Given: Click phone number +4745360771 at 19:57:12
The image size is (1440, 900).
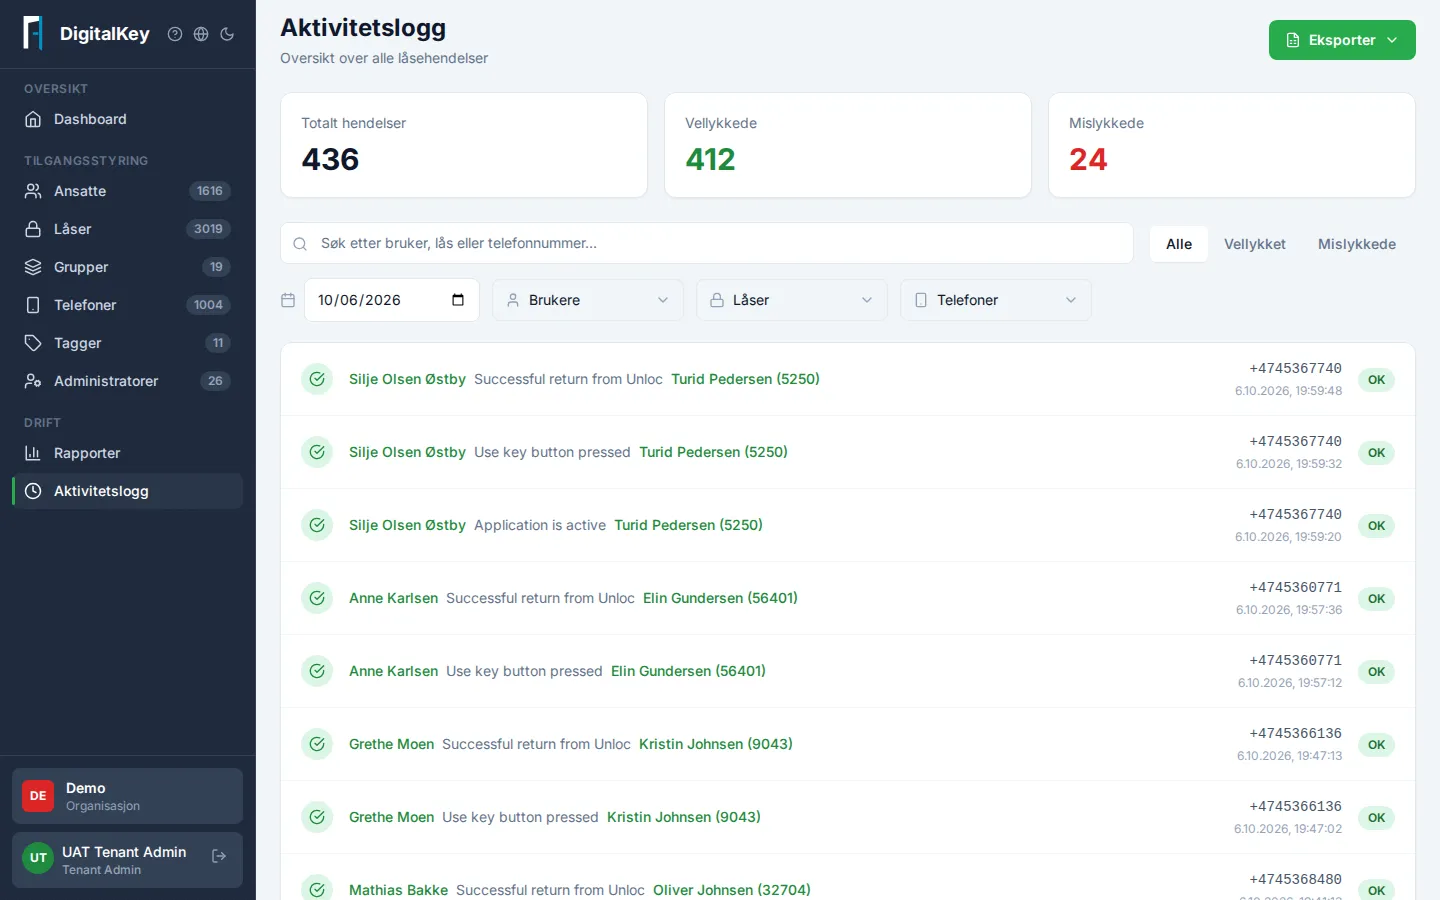Looking at the screenshot, I should [1295, 660].
